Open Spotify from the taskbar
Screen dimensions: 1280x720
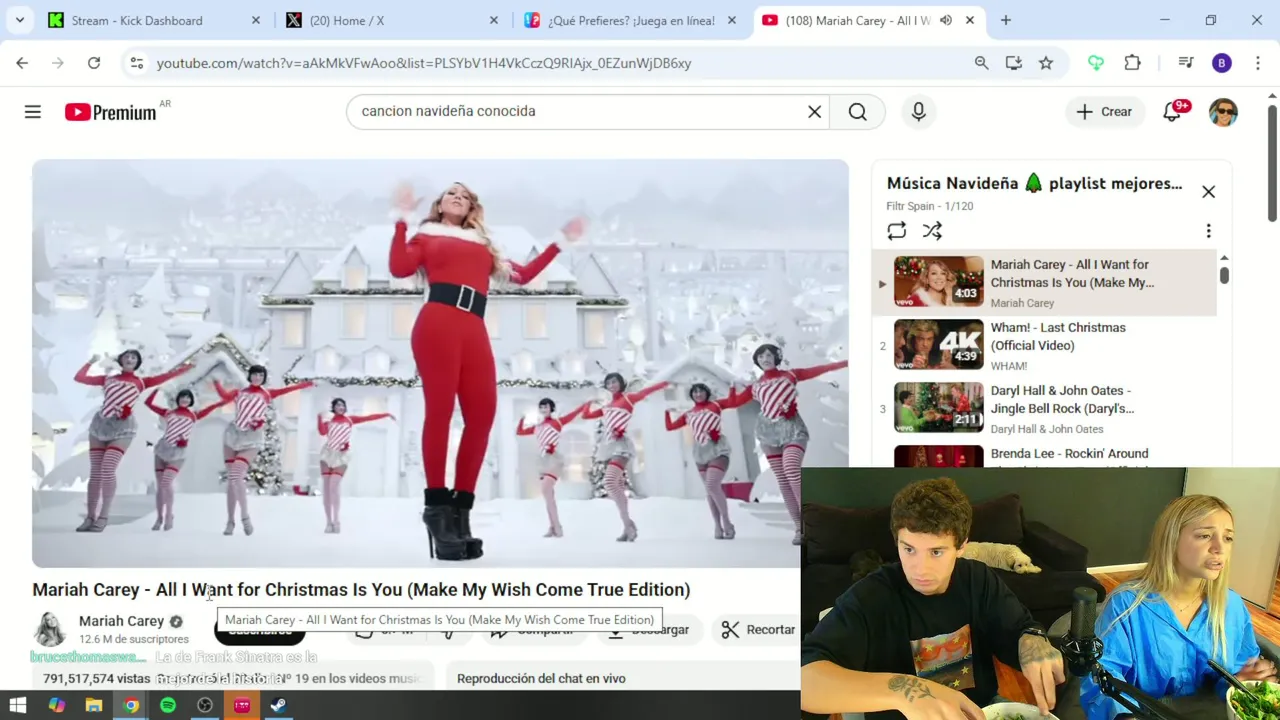167,706
